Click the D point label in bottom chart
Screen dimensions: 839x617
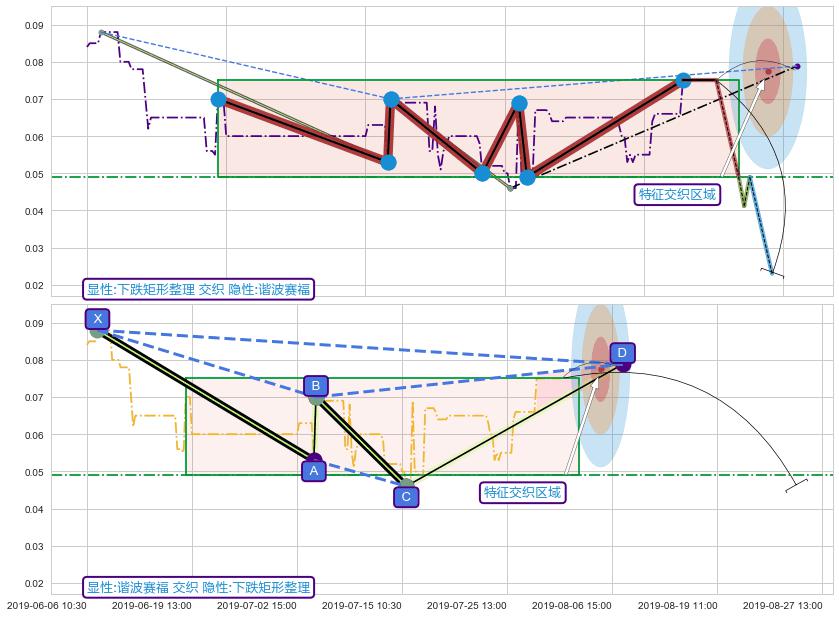click(621, 353)
